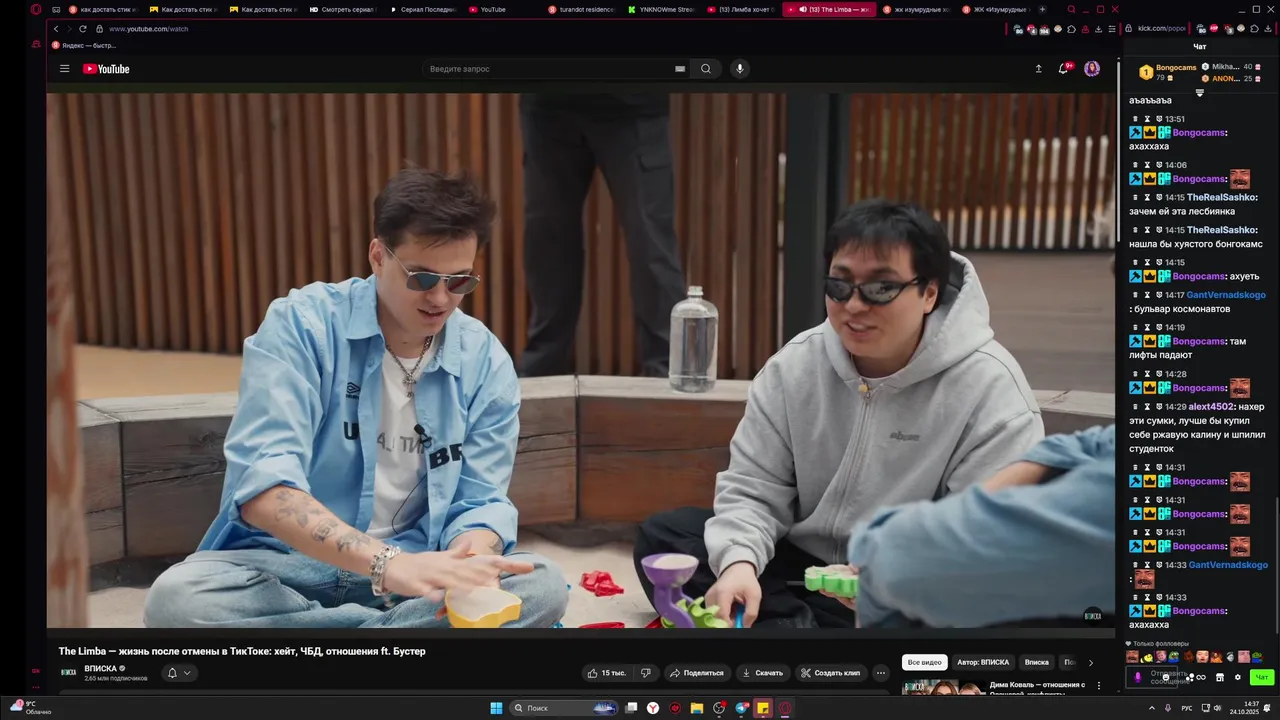Open Opera menu logo at top-left

[x=36, y=10]
